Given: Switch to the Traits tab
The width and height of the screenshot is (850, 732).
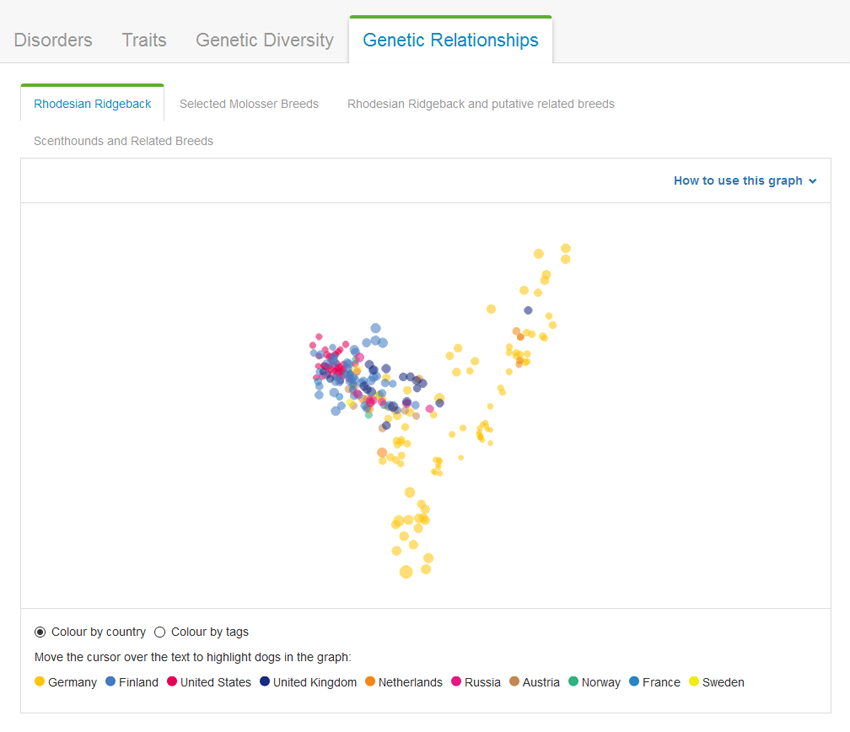Looking at the screenshot, I should click(144, 40).
